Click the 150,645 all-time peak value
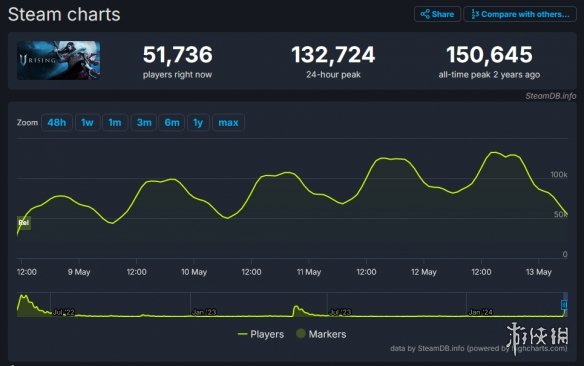This screenshot has height=366, width=584. 489,55
